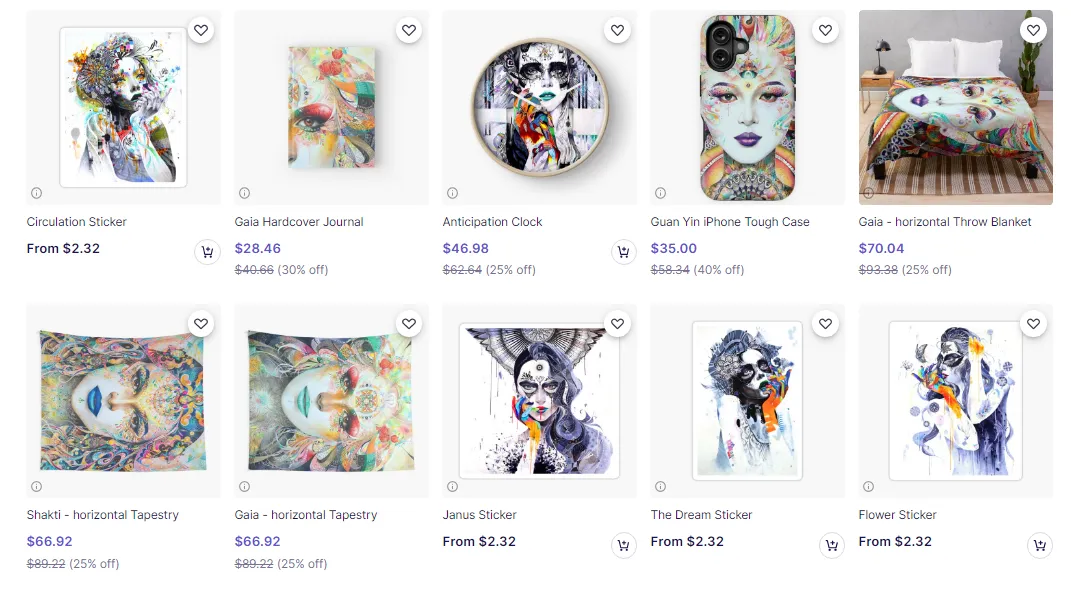
Task: Open Gaia horizontal Tapestry product image
Action: pyautogui.click(x=331, y=400)
